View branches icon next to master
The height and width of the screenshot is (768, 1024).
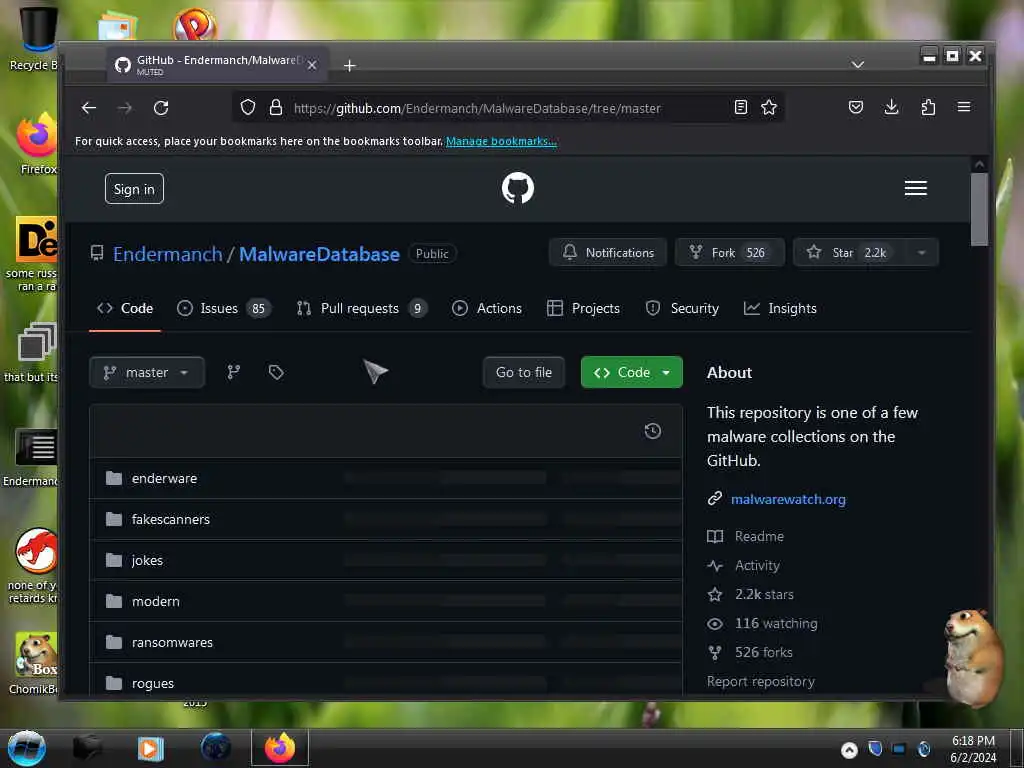[x=233, y=372]
